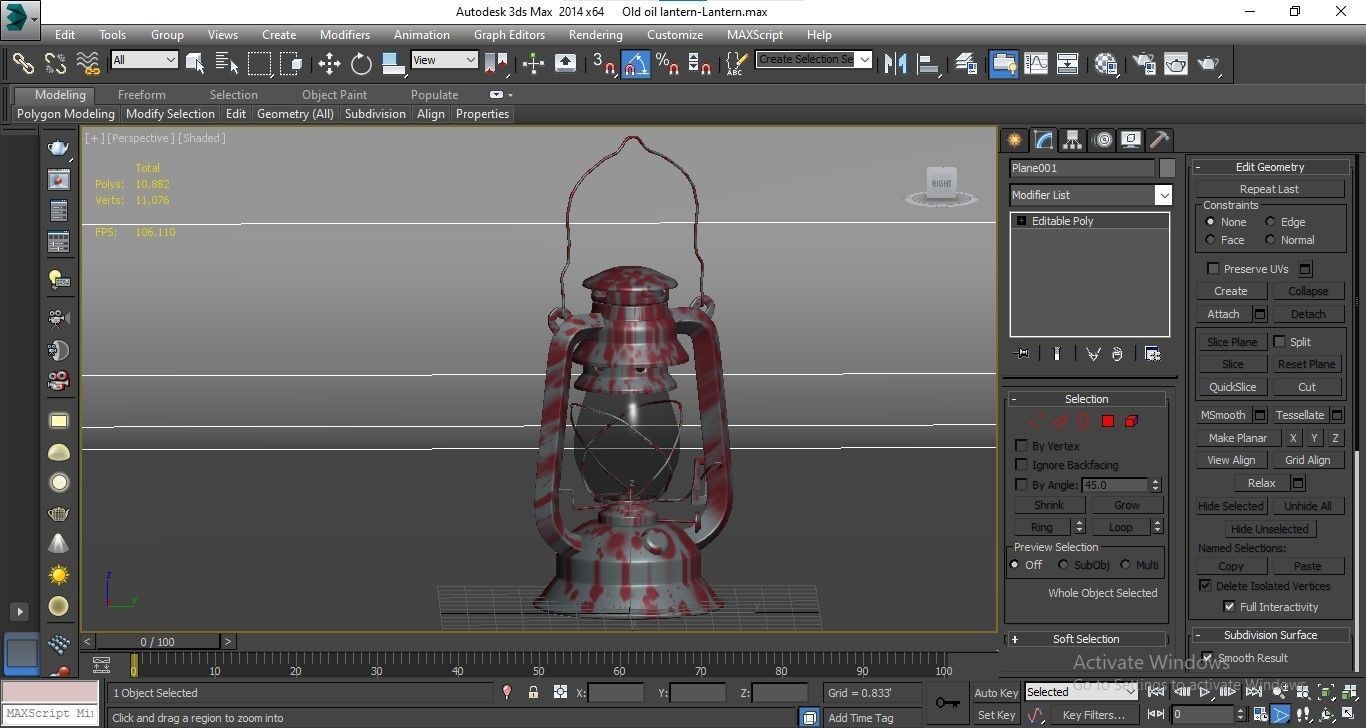The image size is (1366, 728).
Task: Check the Split checkbox
Action: (x=1279, y=342)
